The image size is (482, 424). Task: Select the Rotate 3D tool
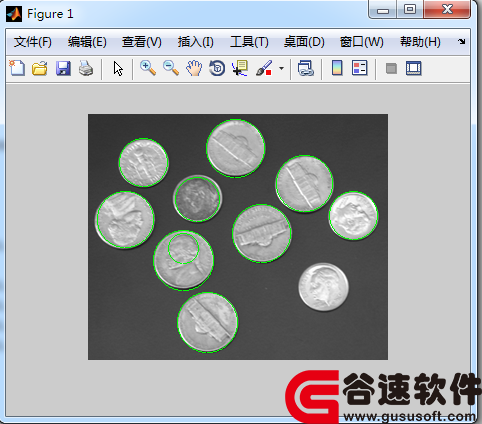(217, 68)
